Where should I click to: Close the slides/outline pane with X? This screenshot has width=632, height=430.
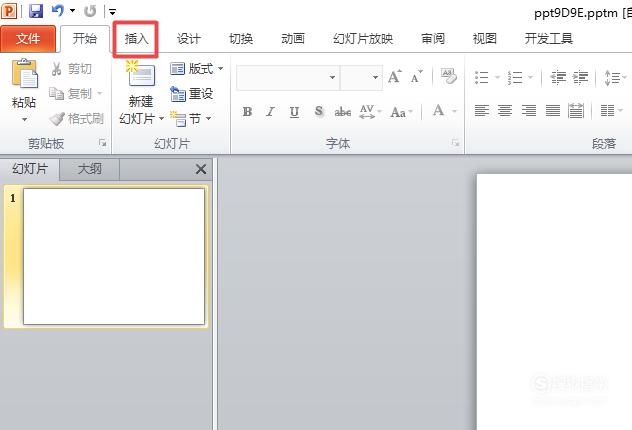(x=201, y=169)
